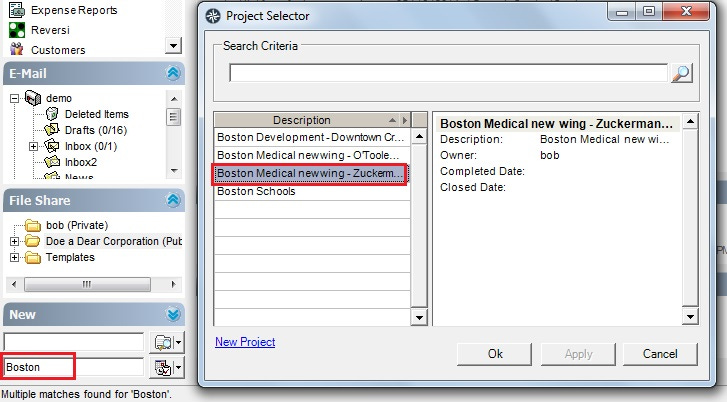Click the empty upper New panel field
This screenshot has width=727, height=402.
[74, 342]
